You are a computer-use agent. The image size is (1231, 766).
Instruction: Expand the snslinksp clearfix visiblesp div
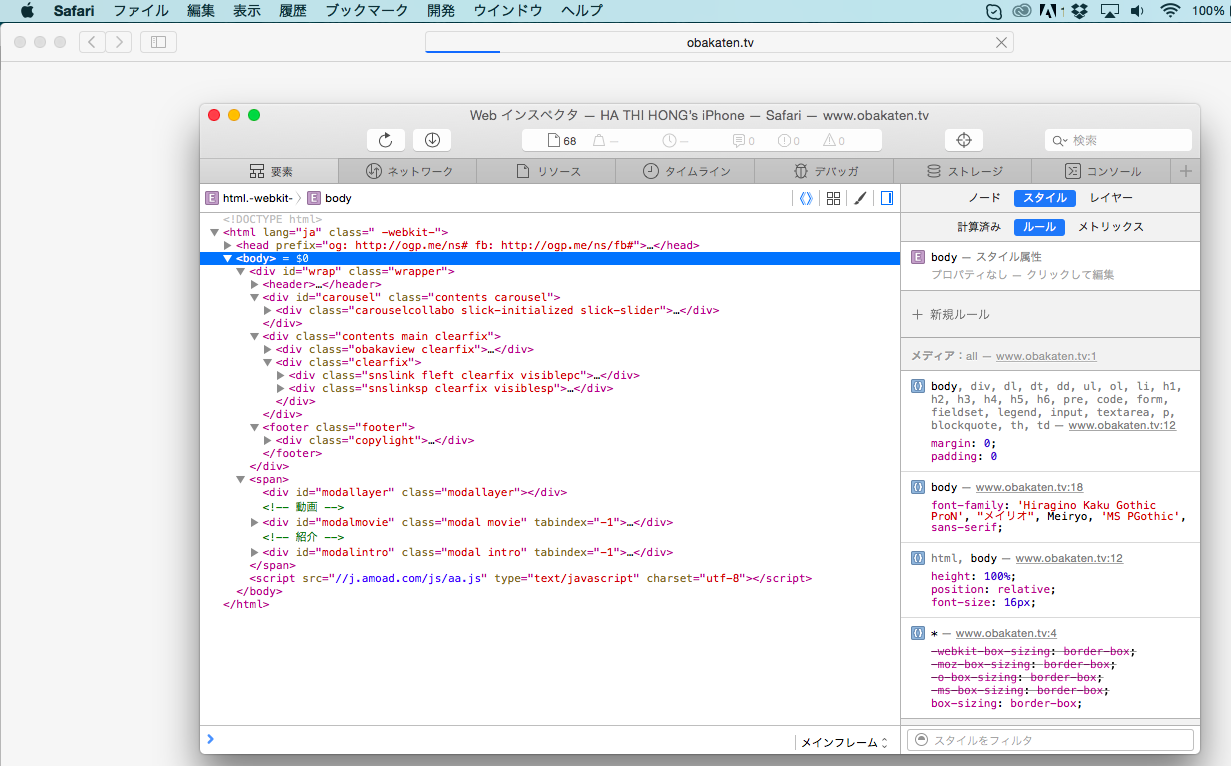(x=280, y=388)
